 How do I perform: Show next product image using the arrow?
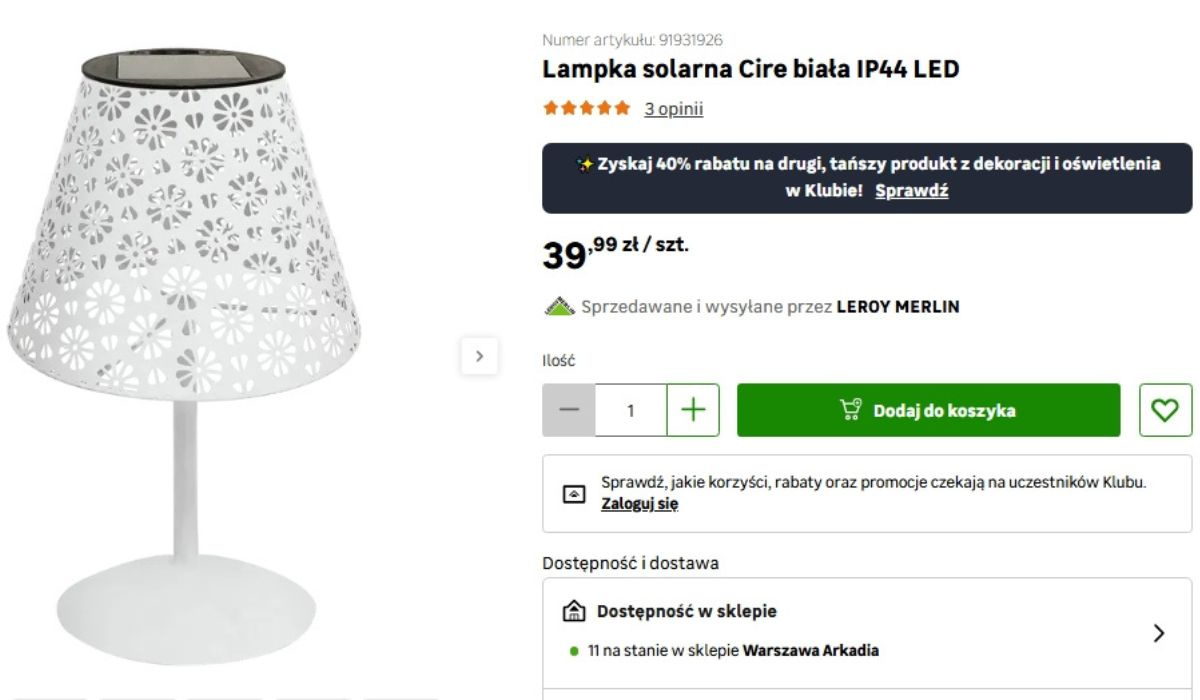[x=479, y=356]
